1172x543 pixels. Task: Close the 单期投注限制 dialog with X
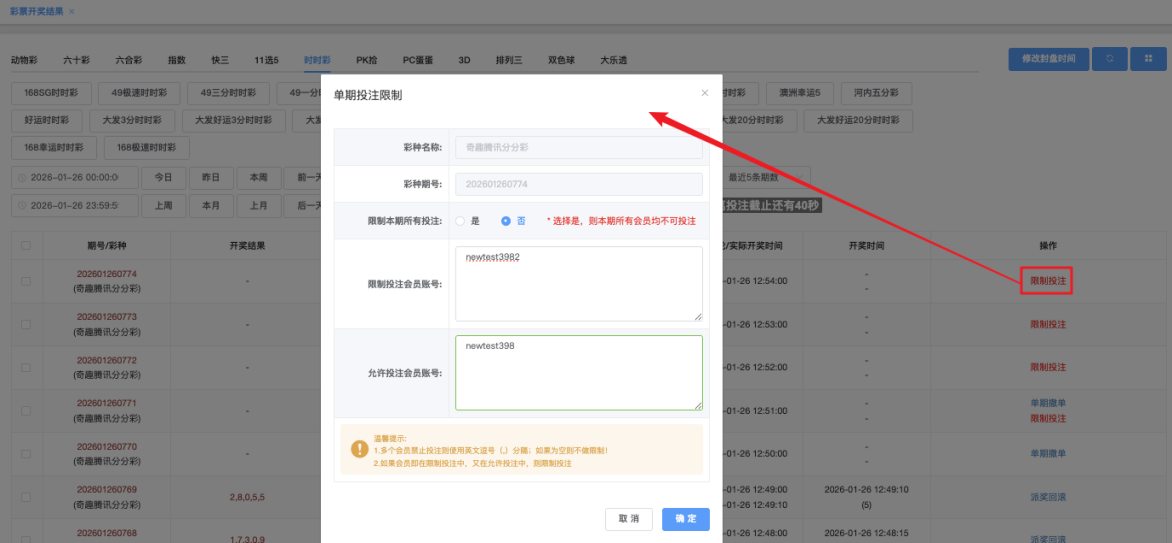click(x=704, y=93)
